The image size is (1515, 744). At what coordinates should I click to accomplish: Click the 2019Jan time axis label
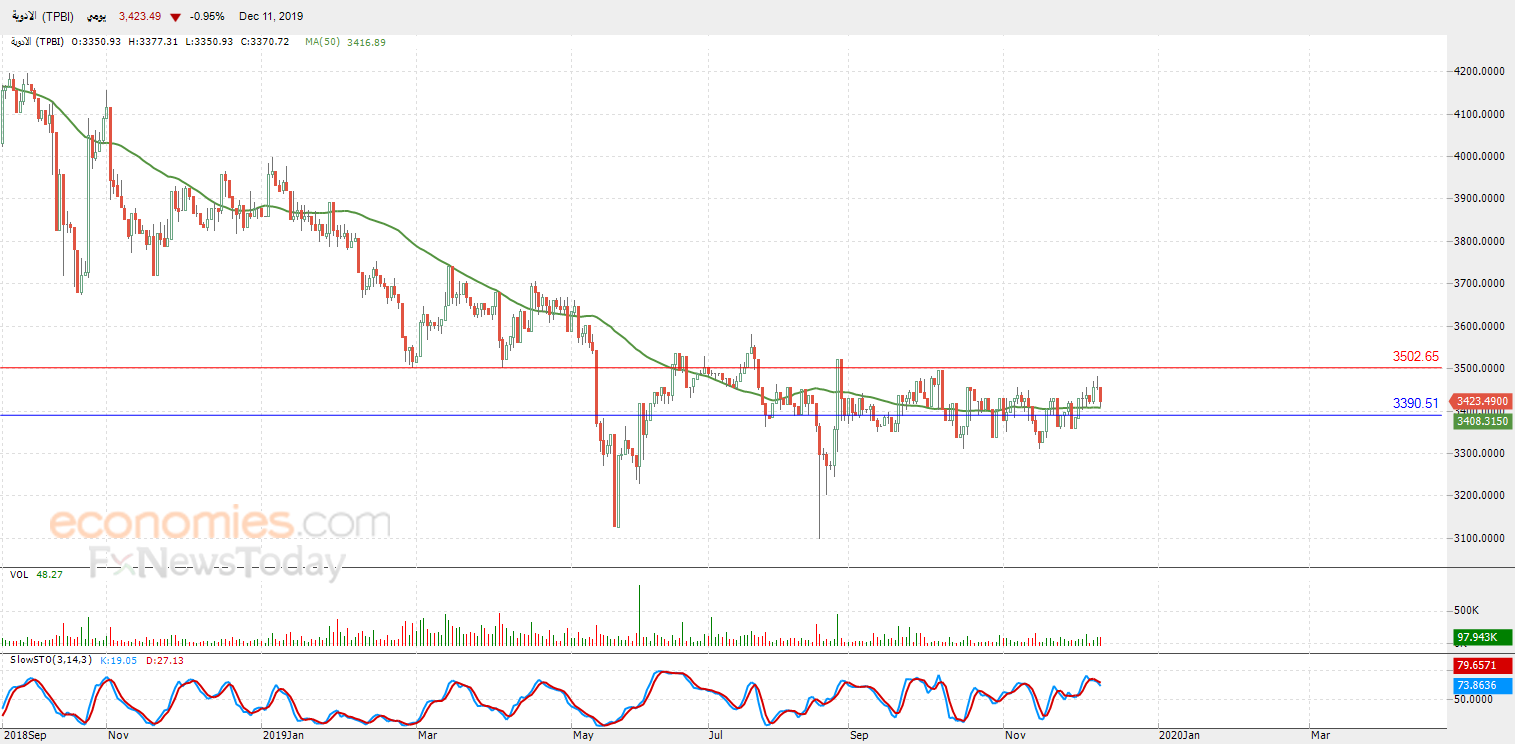283,735
